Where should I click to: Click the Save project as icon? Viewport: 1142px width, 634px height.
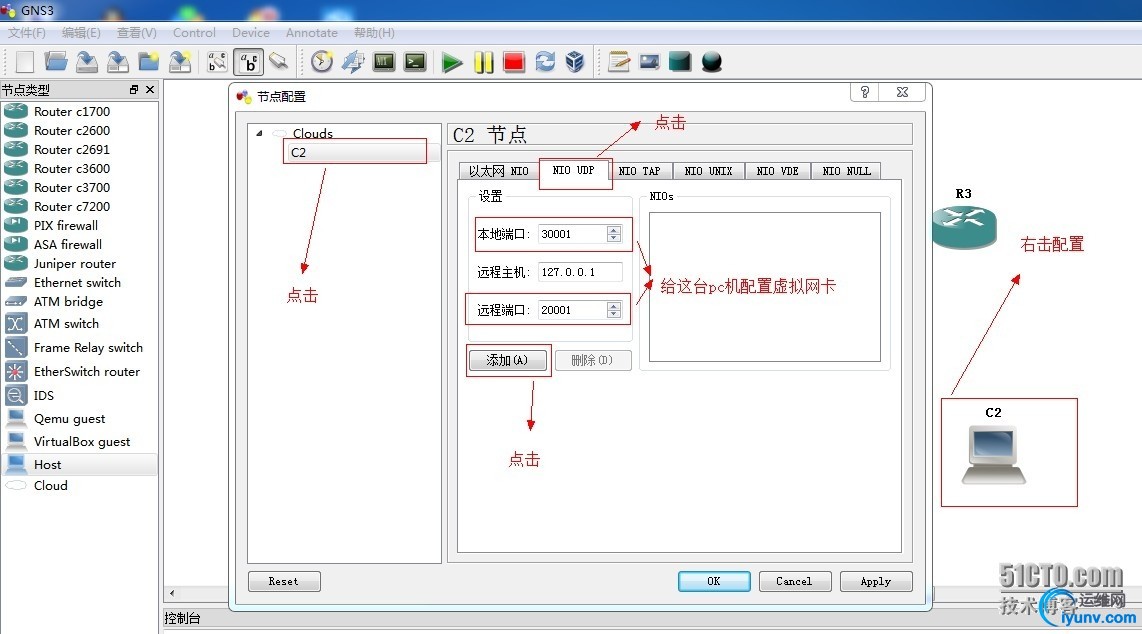point(117,62)
